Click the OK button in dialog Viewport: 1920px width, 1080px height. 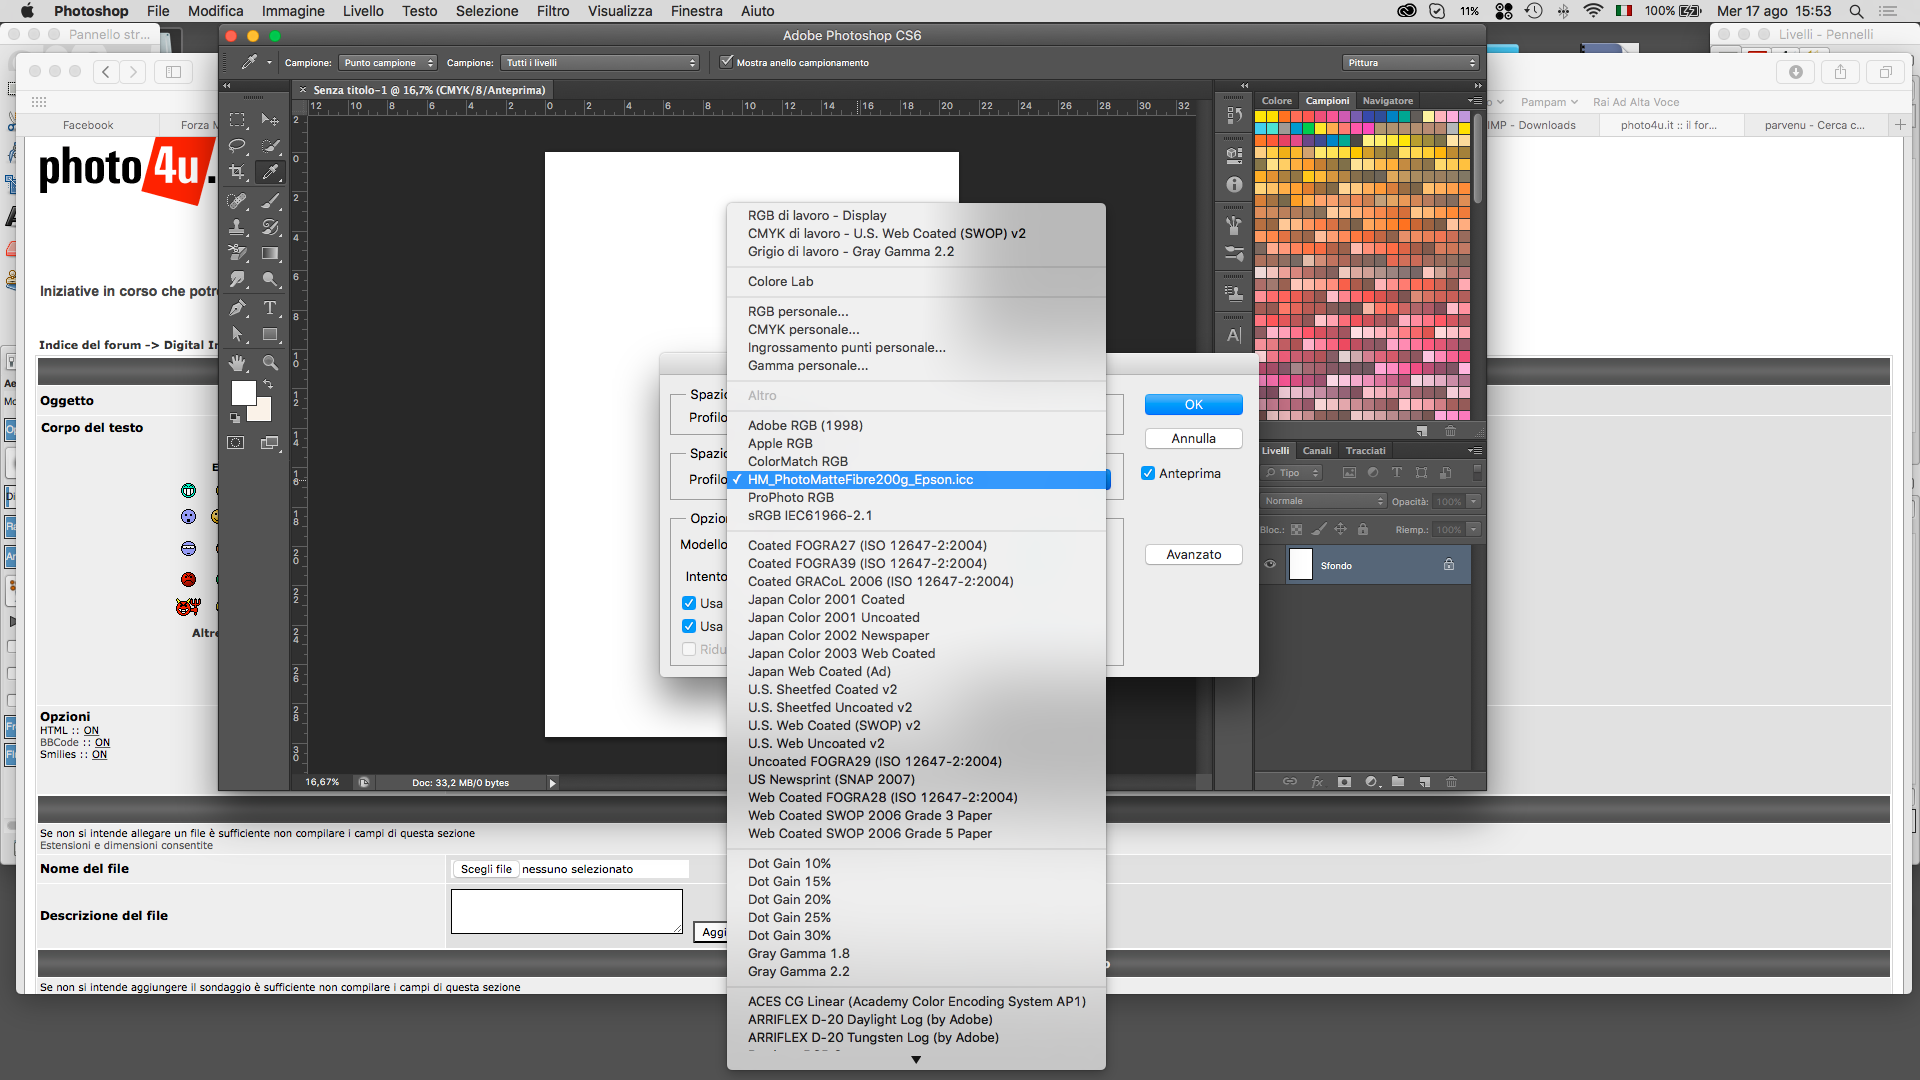click(1194, 404)
